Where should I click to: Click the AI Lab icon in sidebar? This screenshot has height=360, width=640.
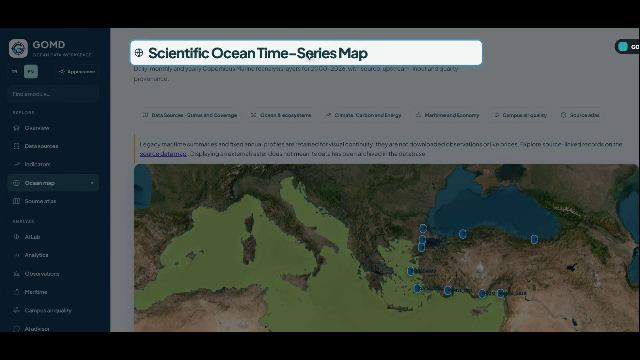point(16,237)
